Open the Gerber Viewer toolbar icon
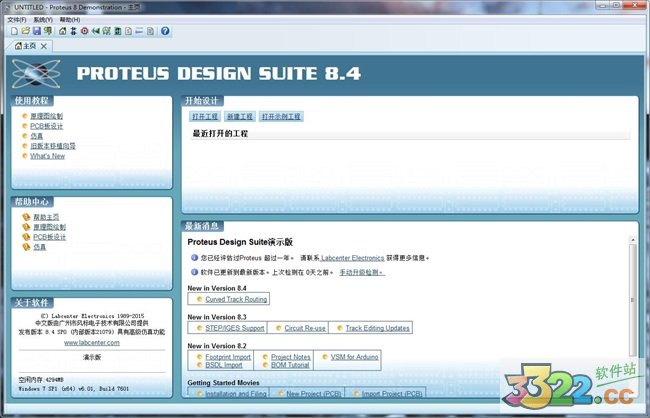Image resolution: width=650 pixels, height=418 pixels. (107, 31)
